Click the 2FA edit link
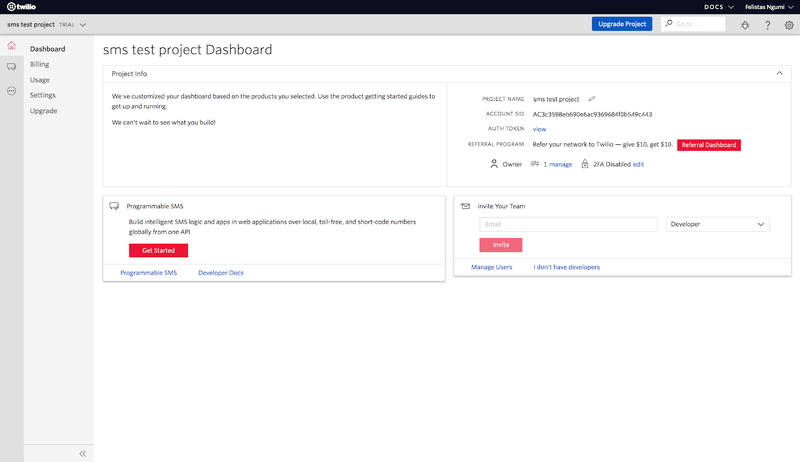 (x=638, y=164)
